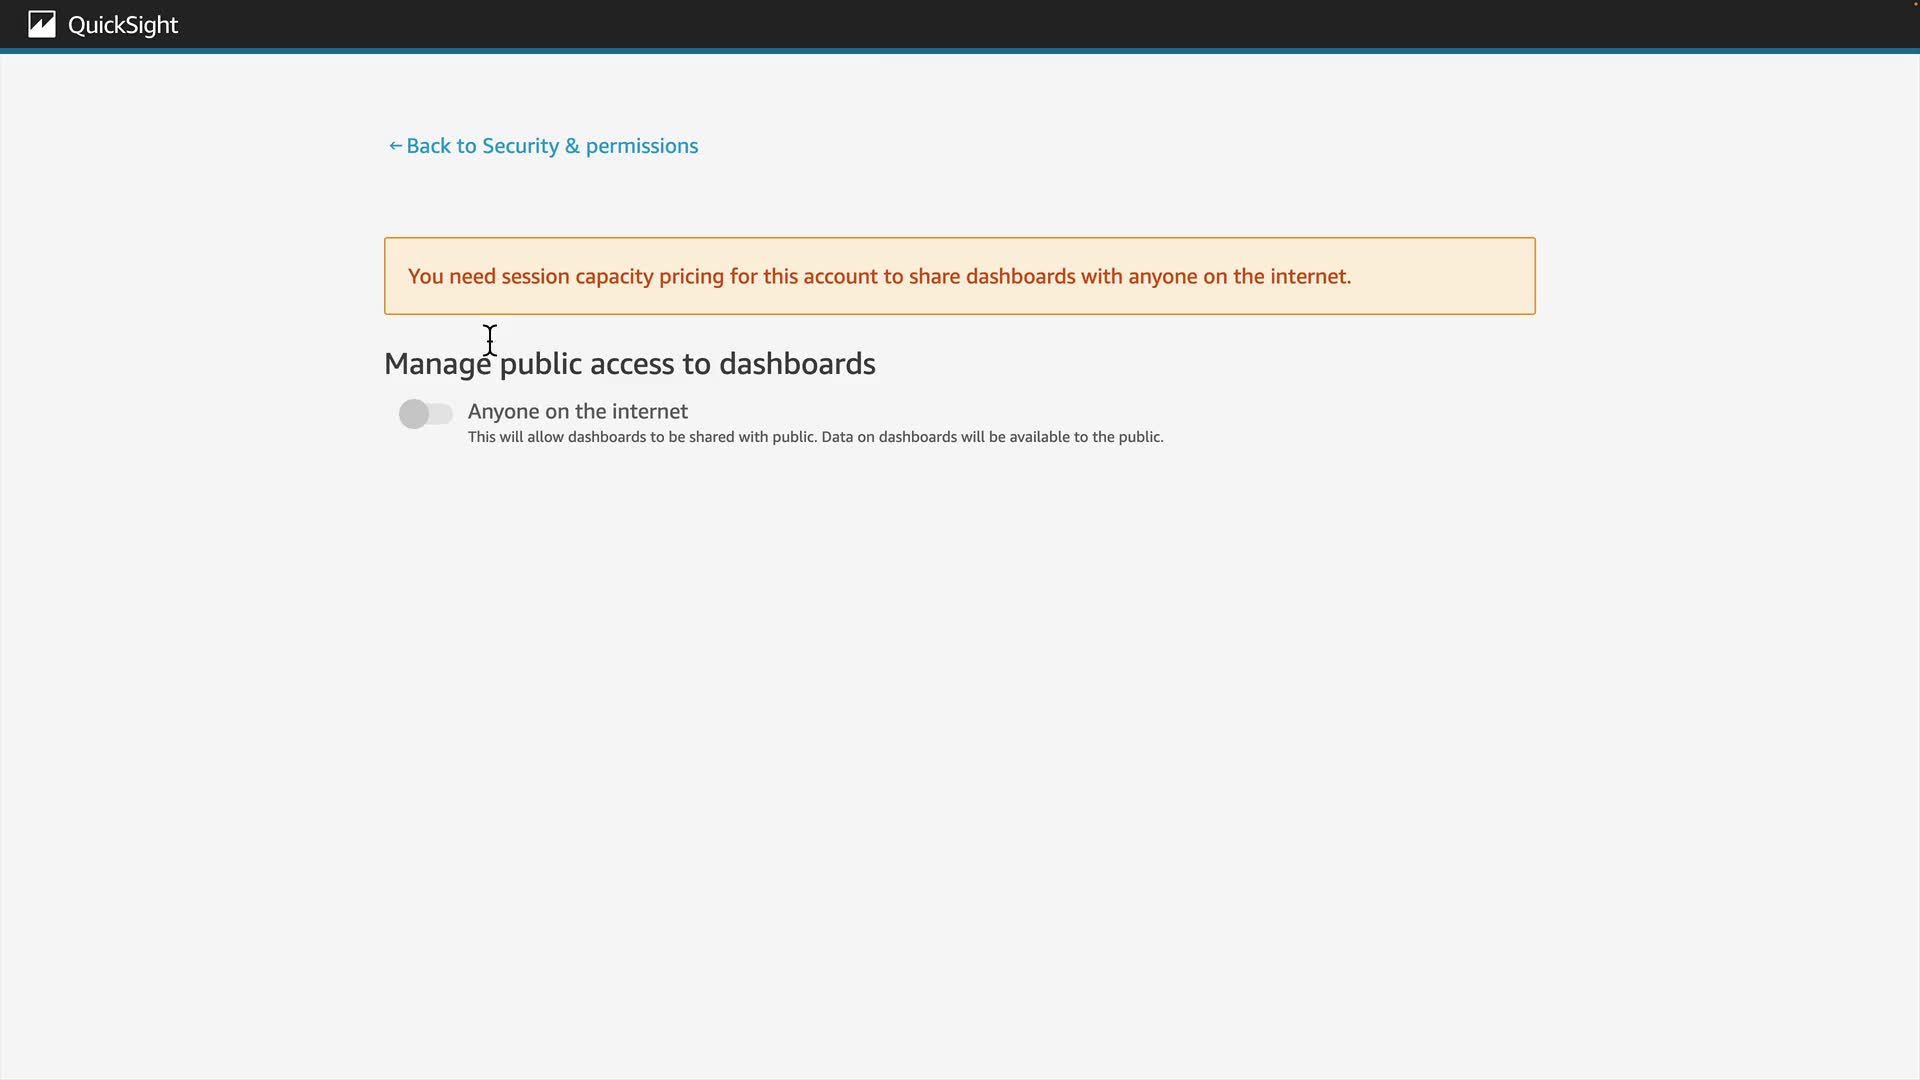This screenshot has width=1920, height=1080.
Task: Click 'anyone on the internet' in warning text
Action: 1238,276
